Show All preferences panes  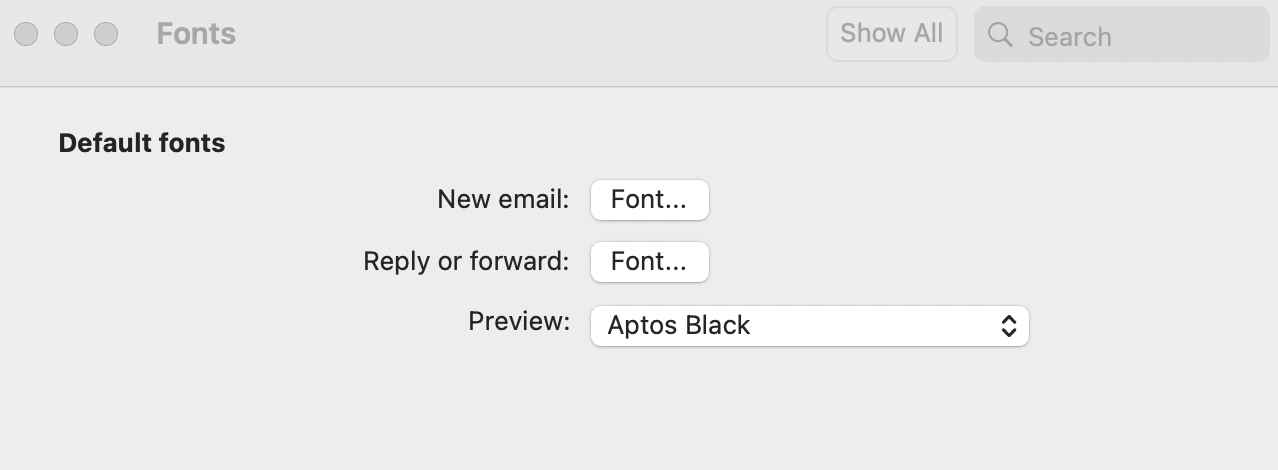coord(892,34)
